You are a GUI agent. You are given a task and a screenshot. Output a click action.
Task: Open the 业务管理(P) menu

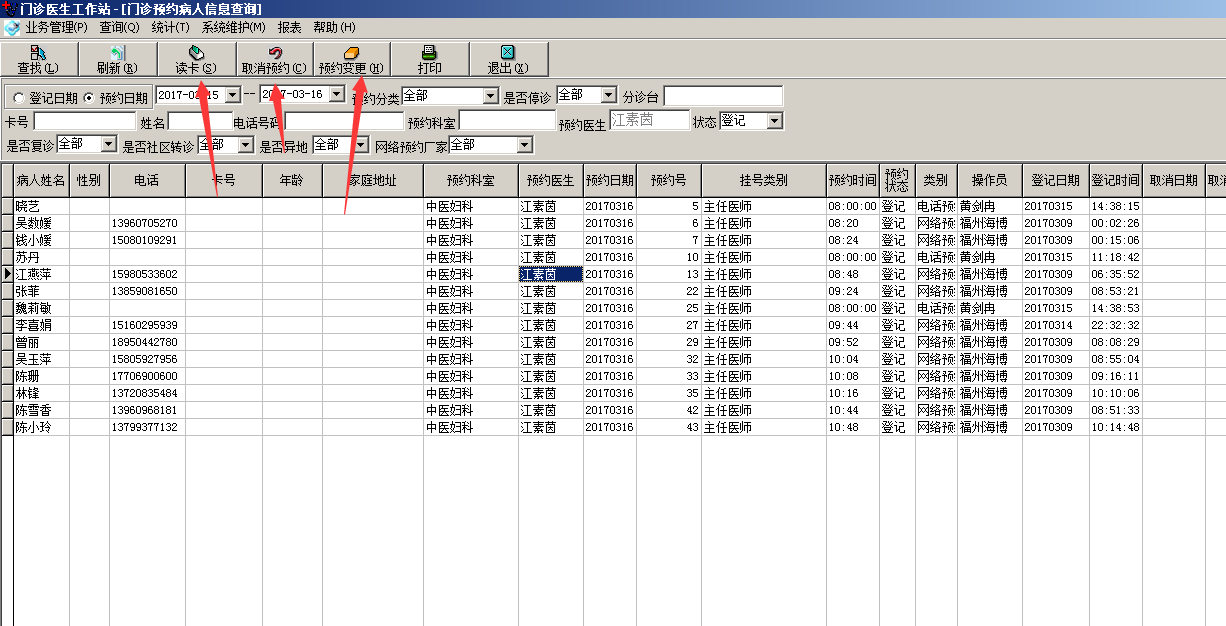pyautogui.click(x=58, y=28)
